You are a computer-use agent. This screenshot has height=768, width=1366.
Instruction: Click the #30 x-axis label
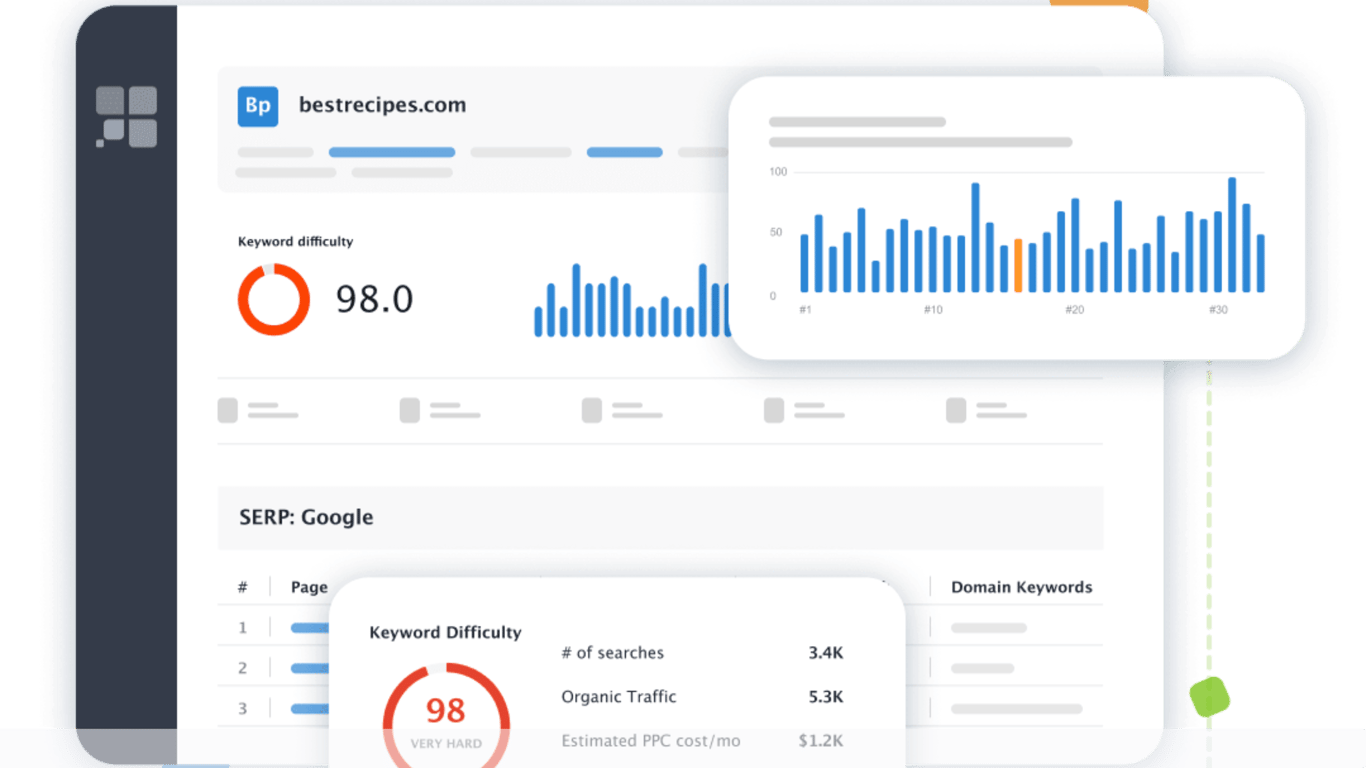1218,310
